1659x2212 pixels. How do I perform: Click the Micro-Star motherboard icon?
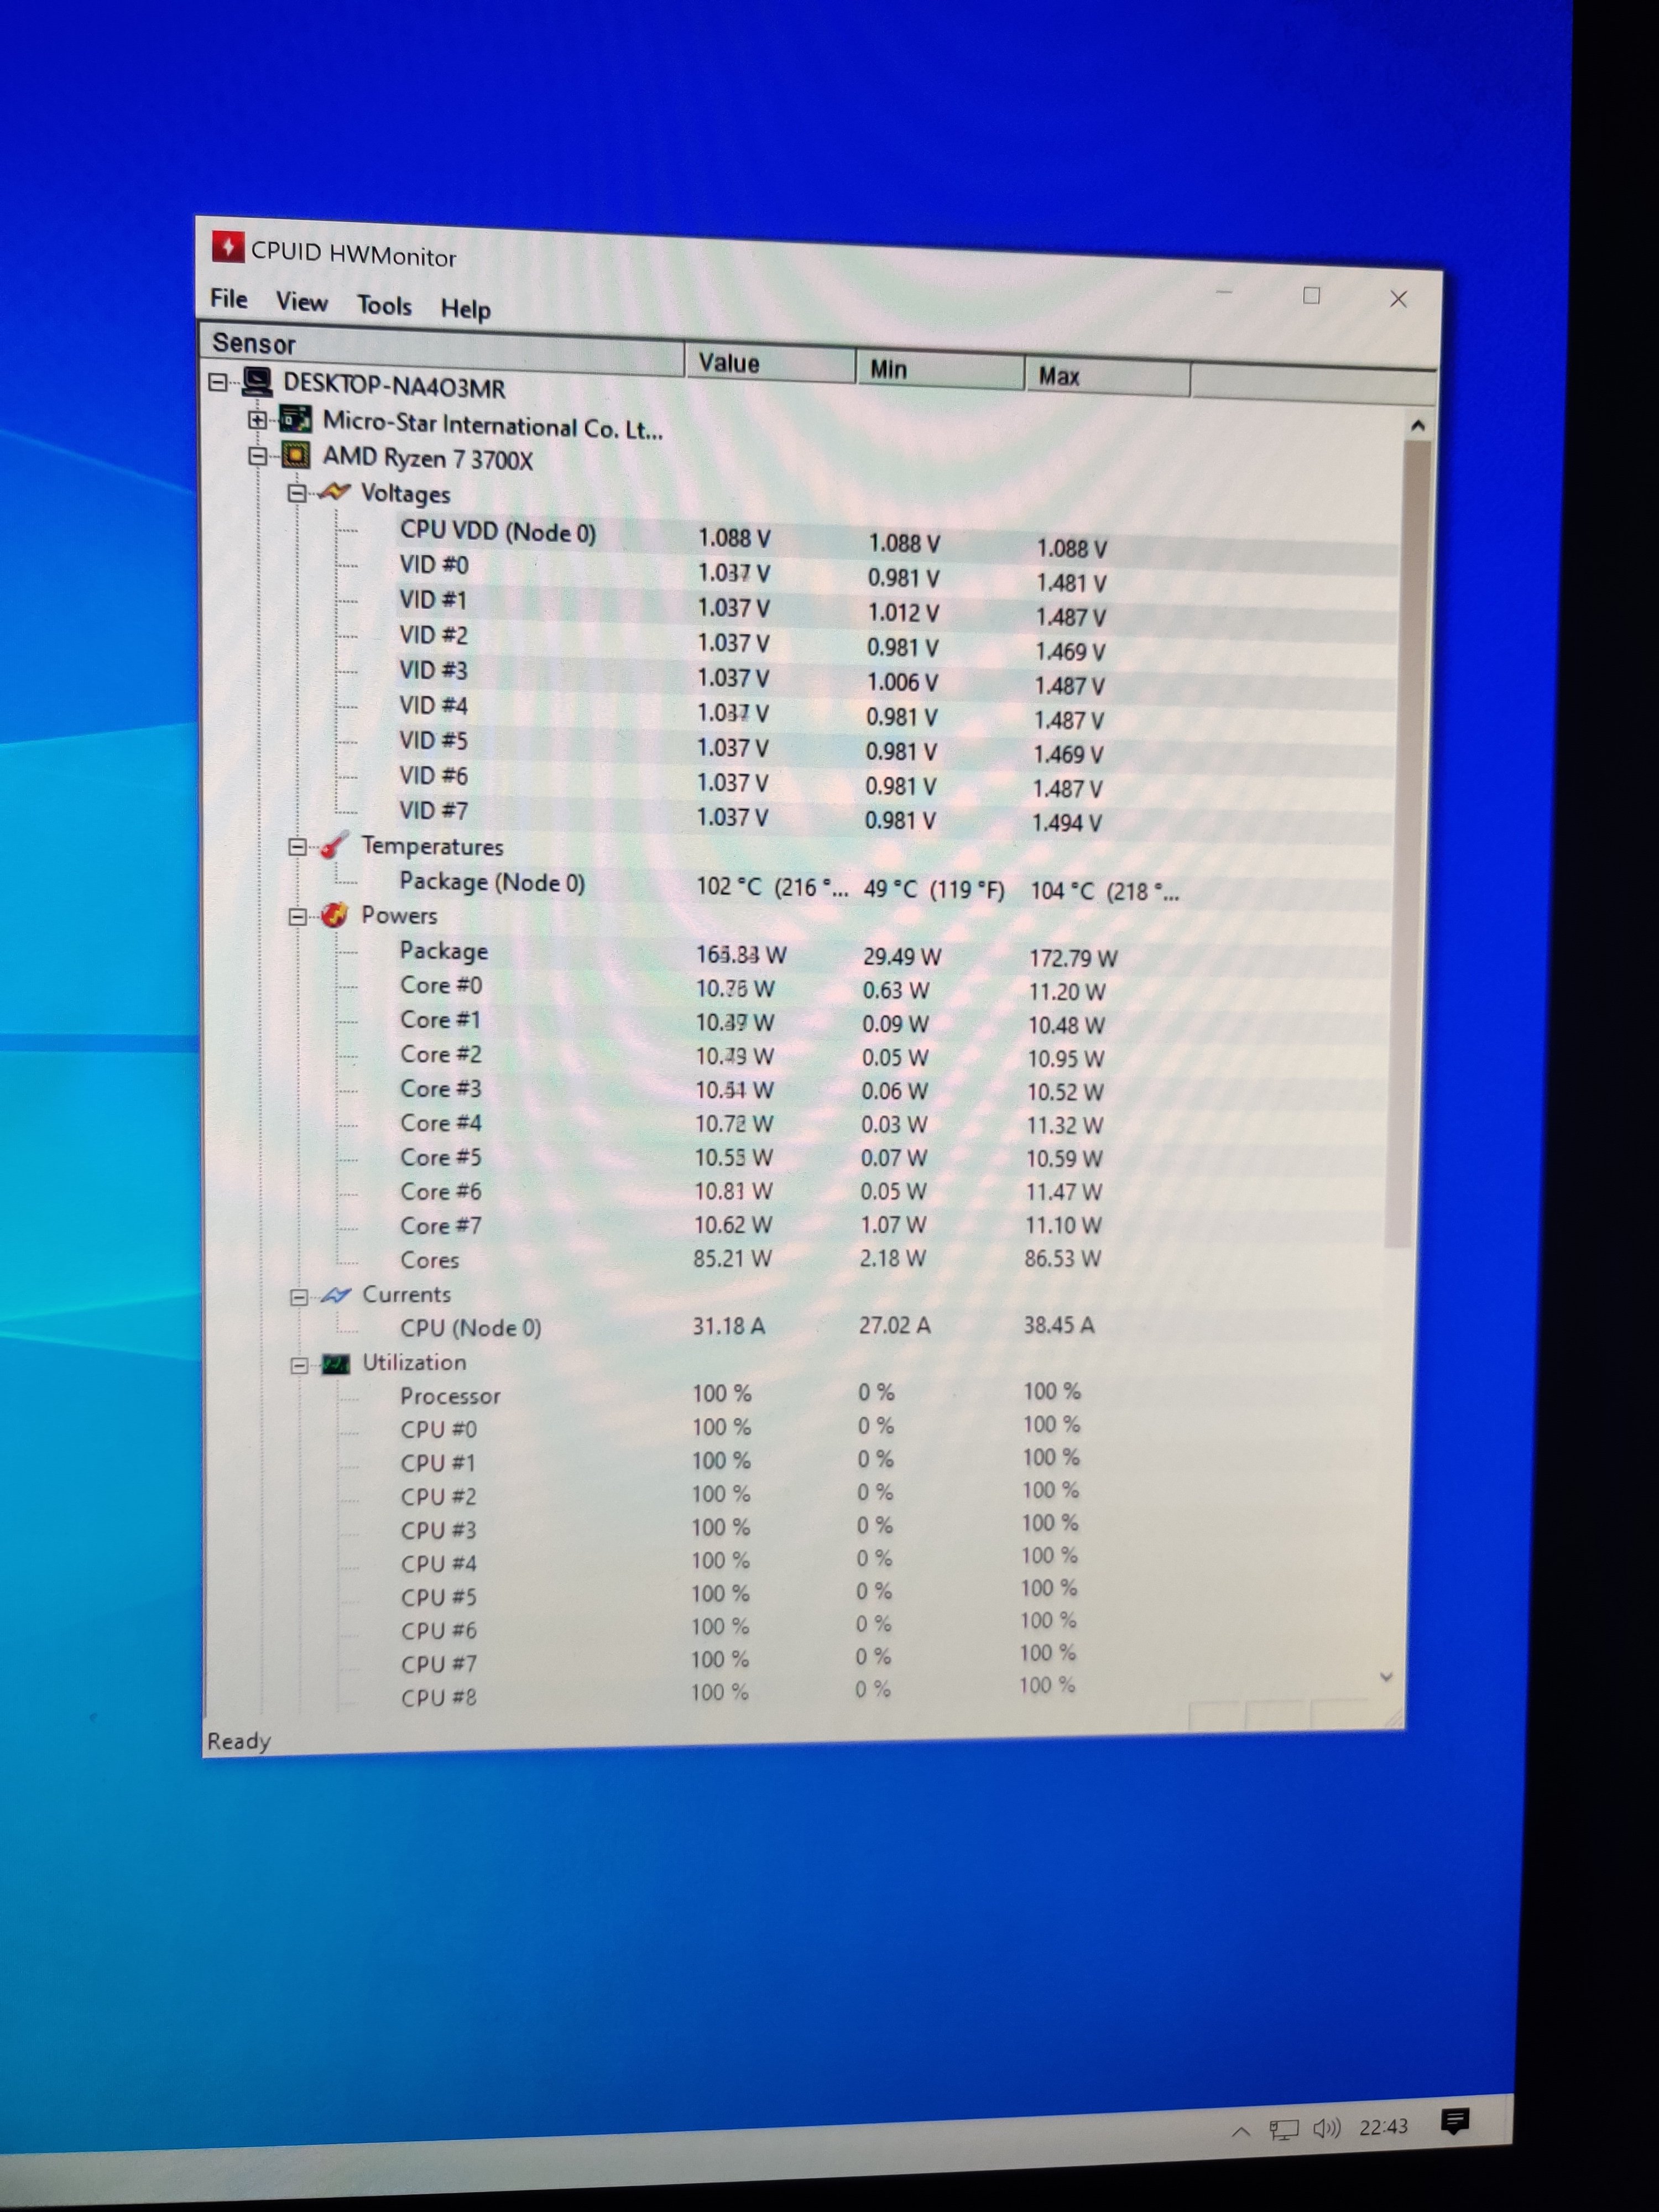[x=295, y=420]
